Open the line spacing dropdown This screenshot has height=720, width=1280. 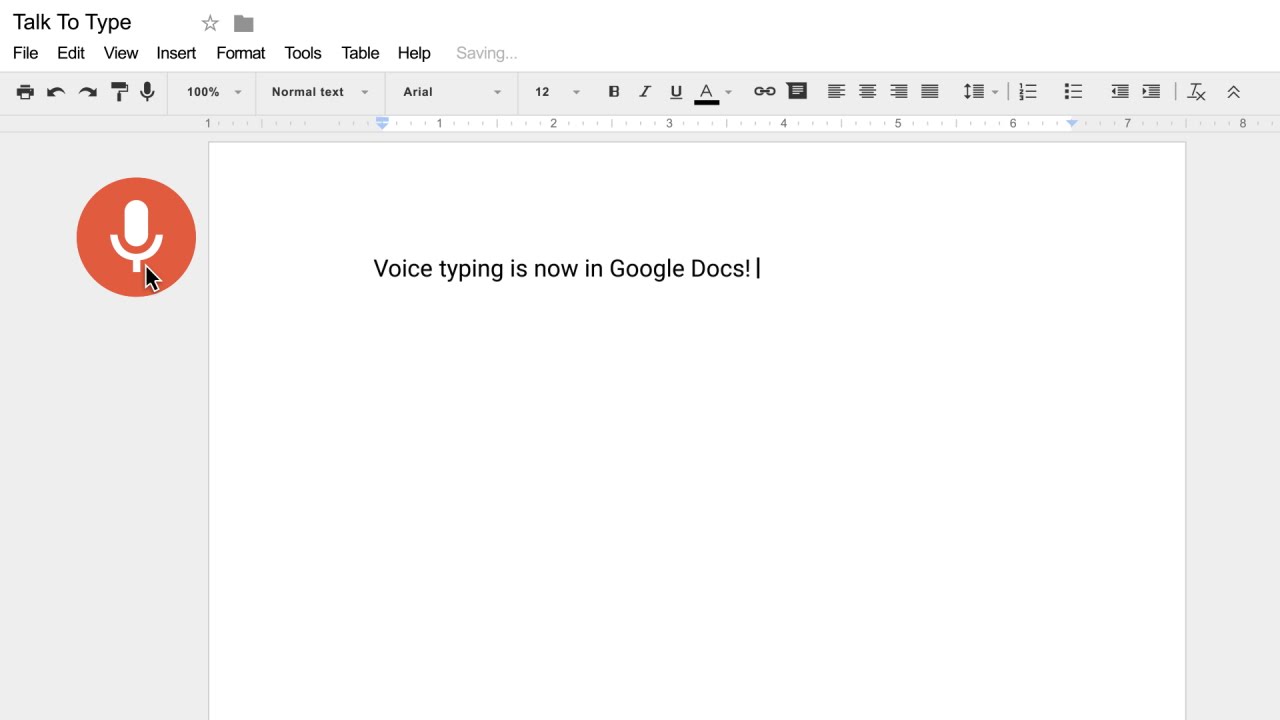pos(978,91)
